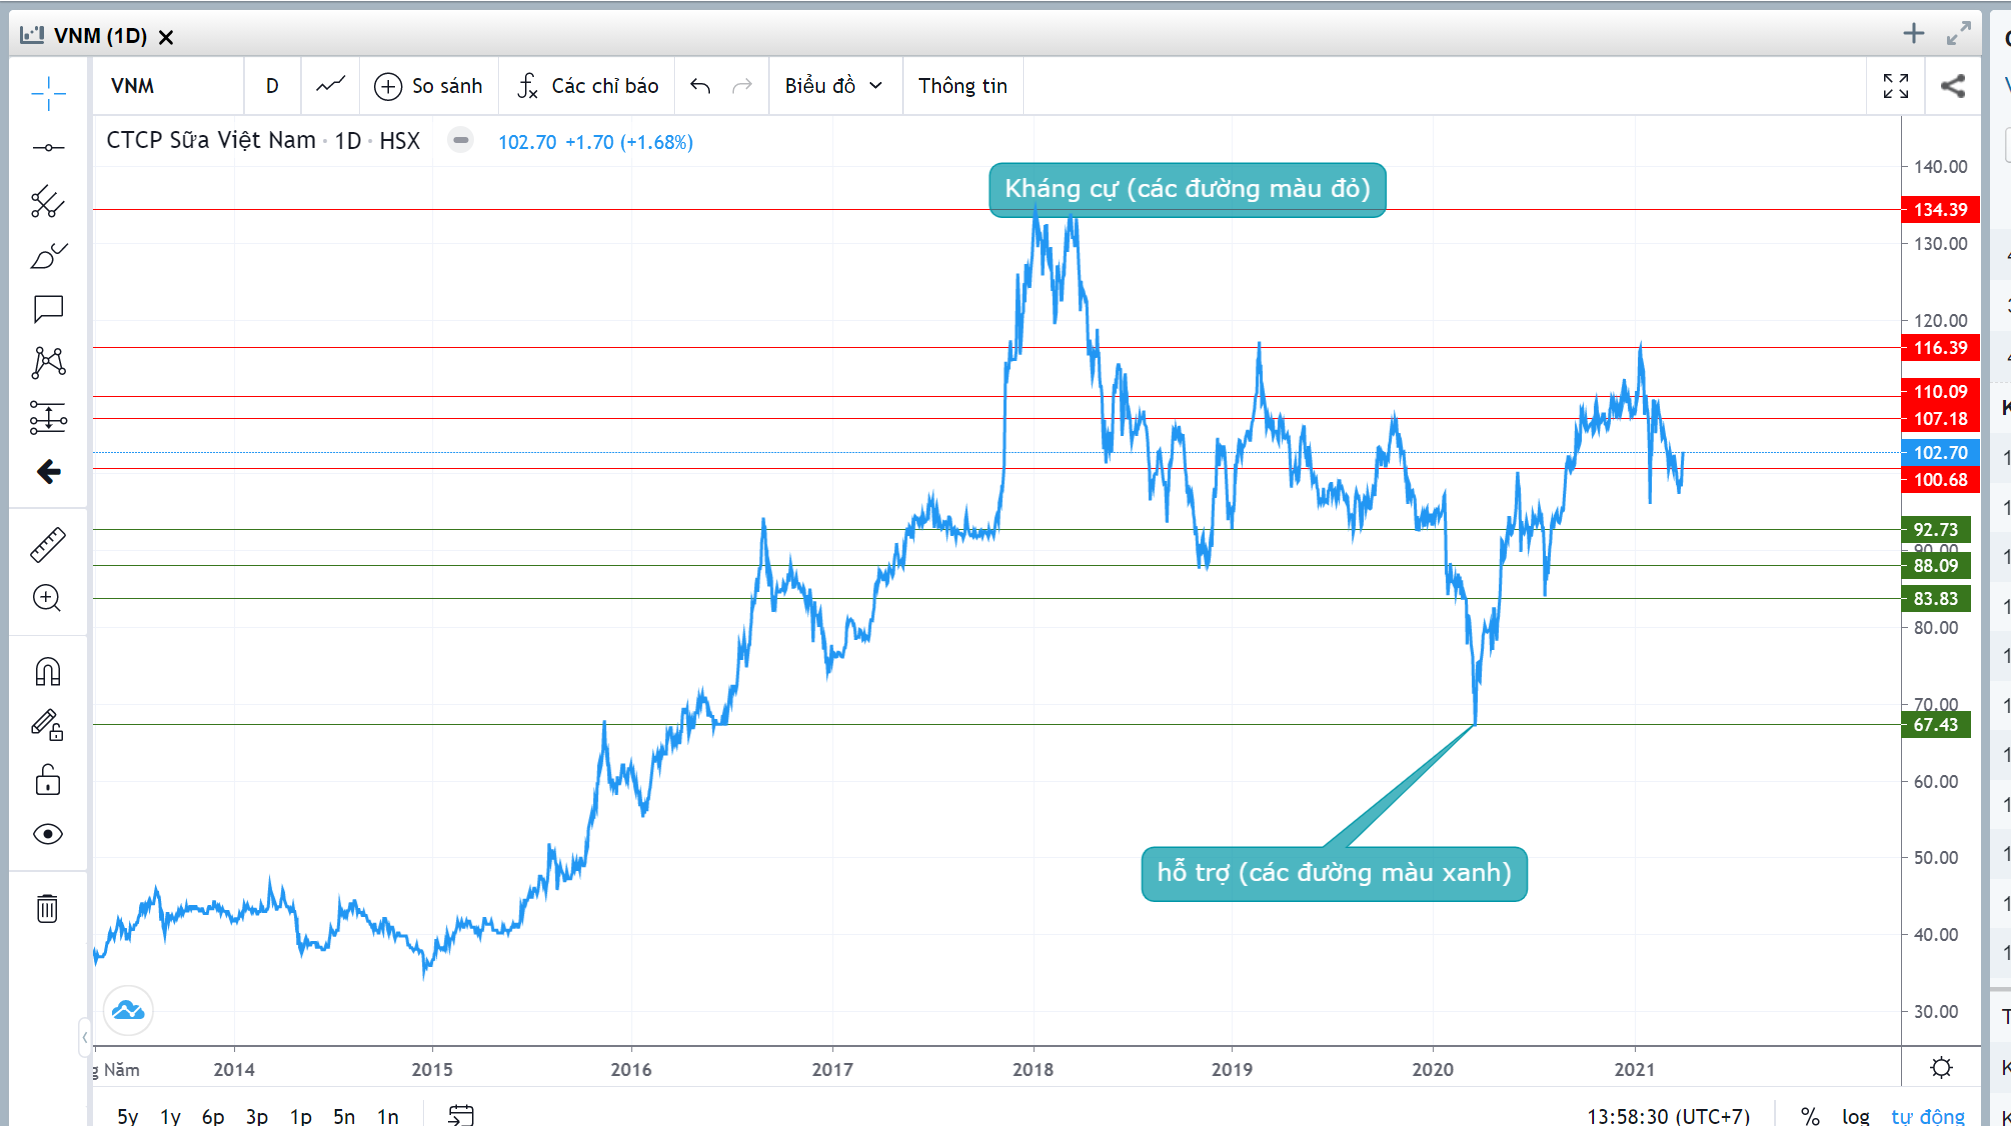Image resolution: width=2011 pixels, height=1126 pixels.
Task: Click the fullscreen chart icon
Action: 1896,86
